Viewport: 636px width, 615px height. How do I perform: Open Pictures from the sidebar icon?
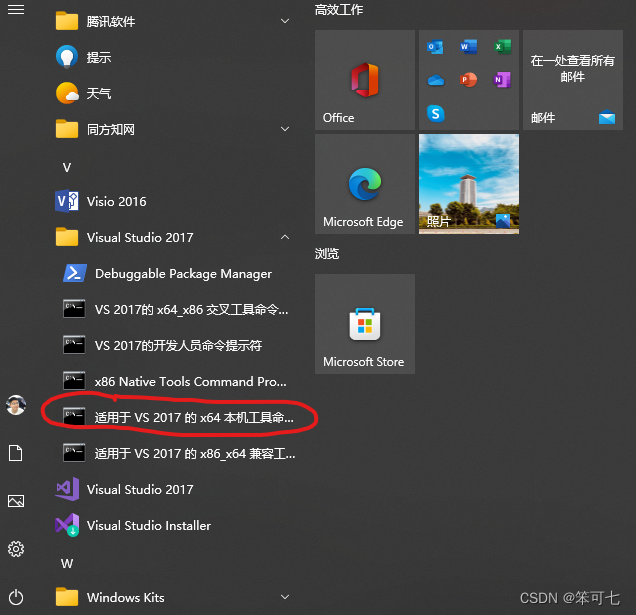[x=16, y=501]
